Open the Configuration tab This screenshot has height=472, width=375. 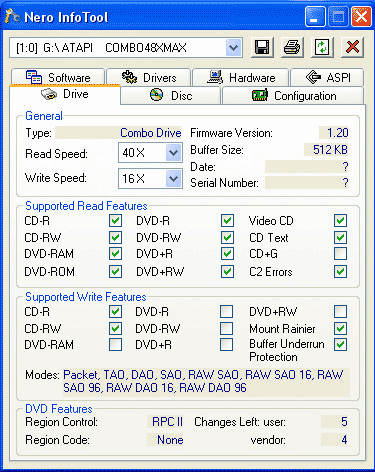tap(293, 96)
